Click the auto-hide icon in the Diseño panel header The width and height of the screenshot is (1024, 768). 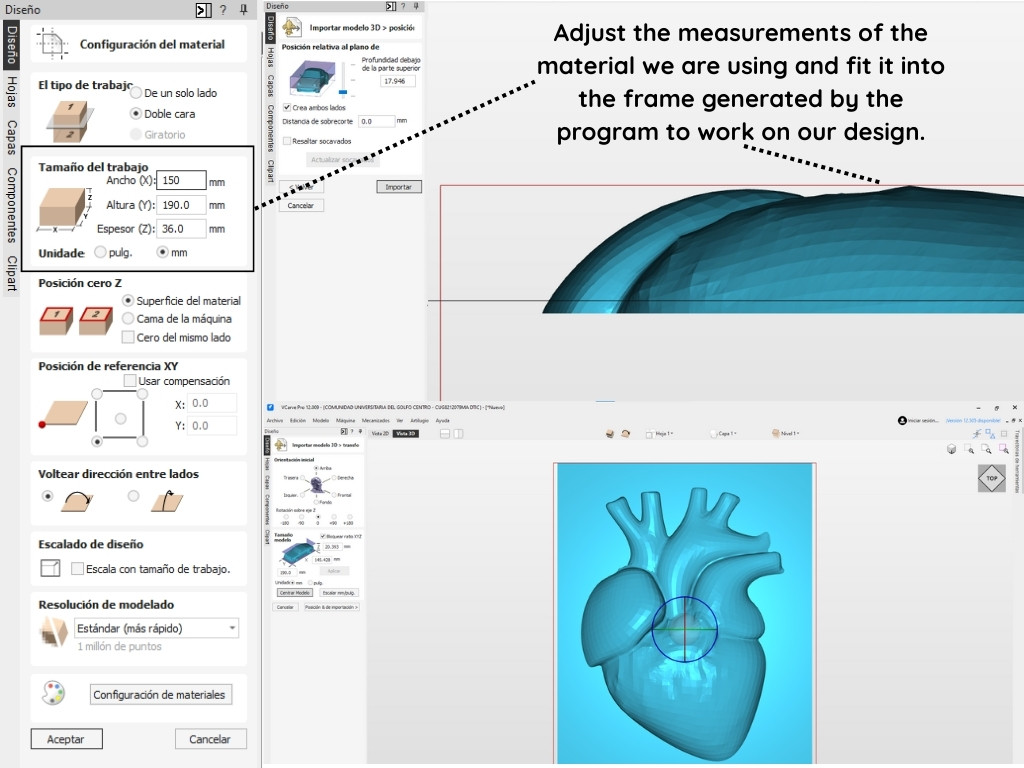[x=204, y=10]
